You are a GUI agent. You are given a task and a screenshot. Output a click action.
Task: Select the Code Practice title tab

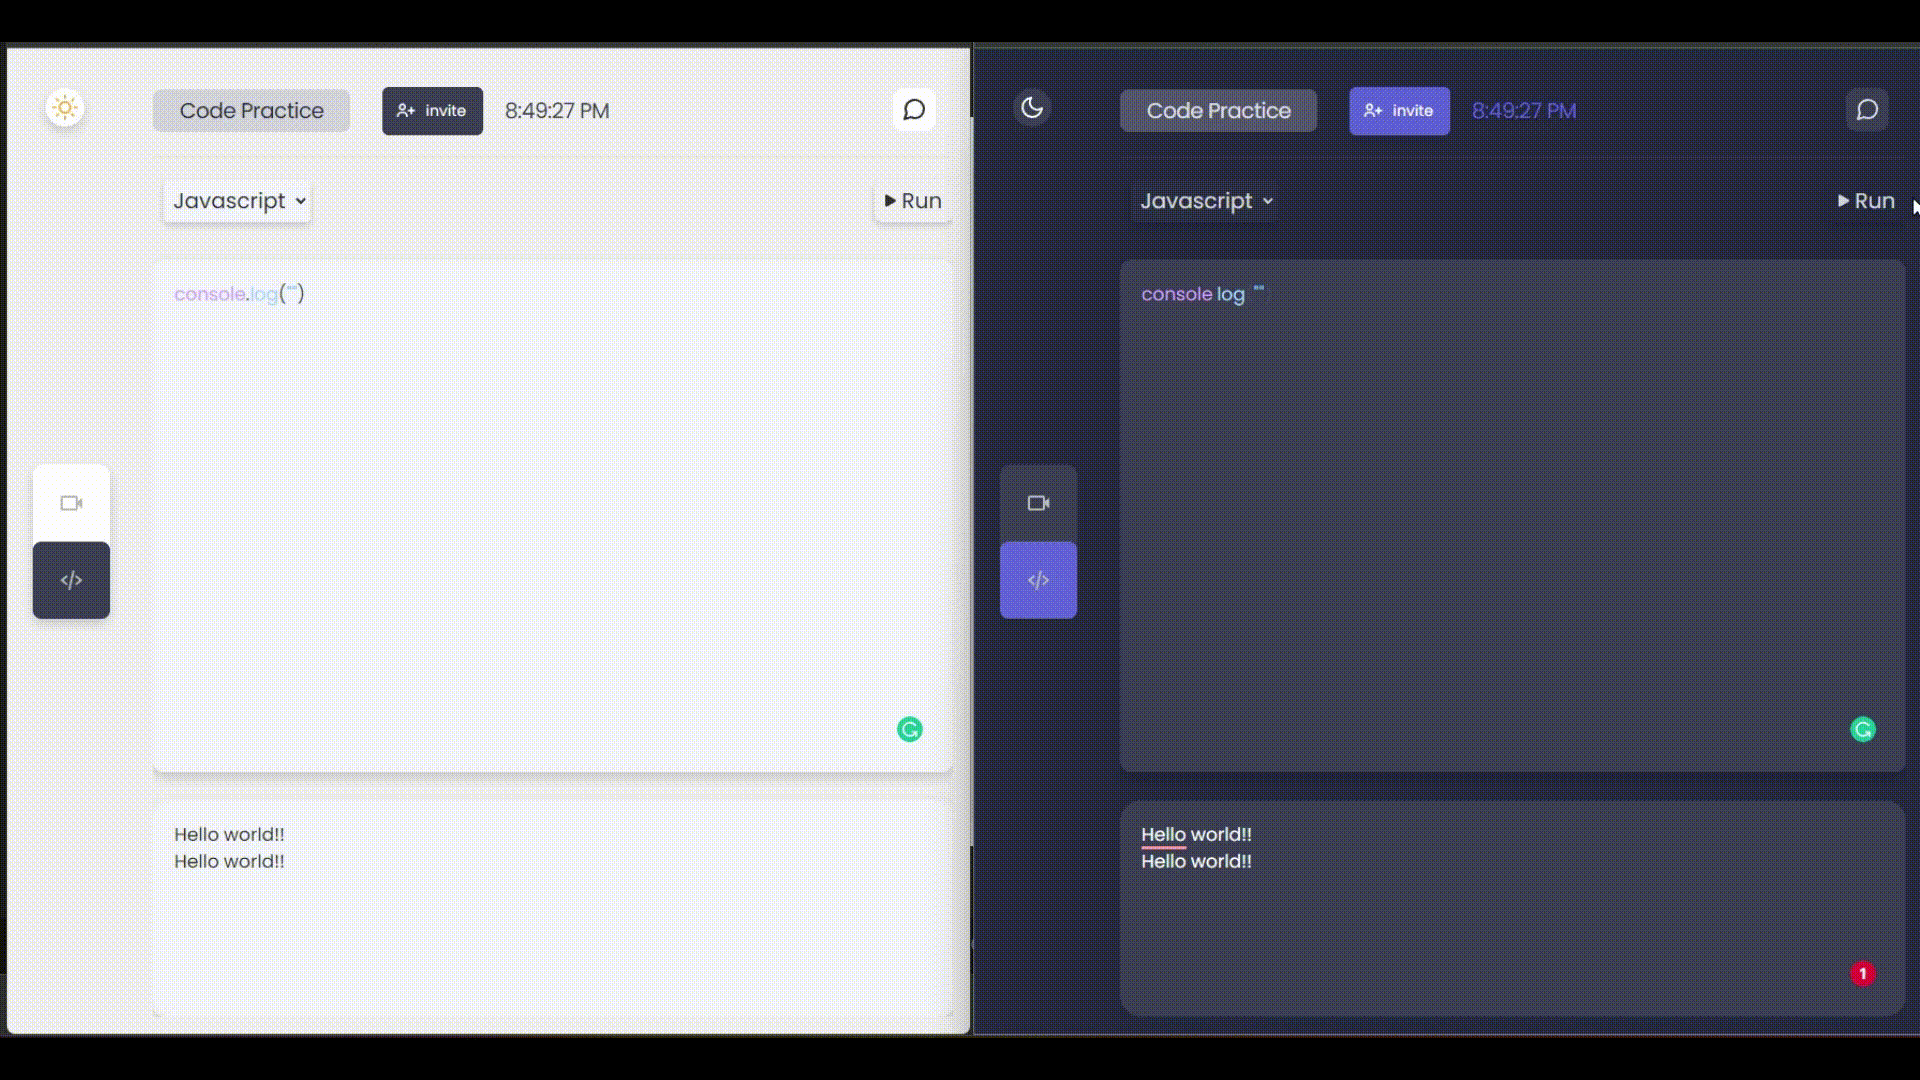point(251,110)
